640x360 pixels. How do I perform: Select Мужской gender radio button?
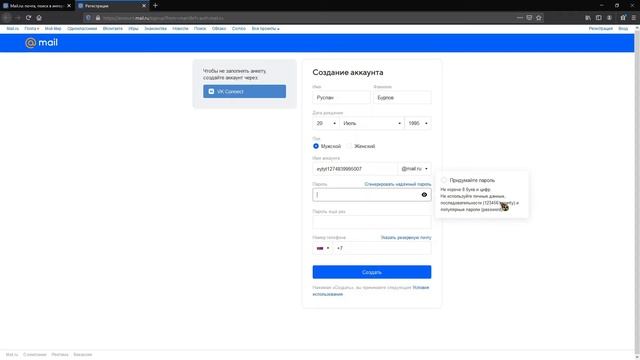coord(316,146)
